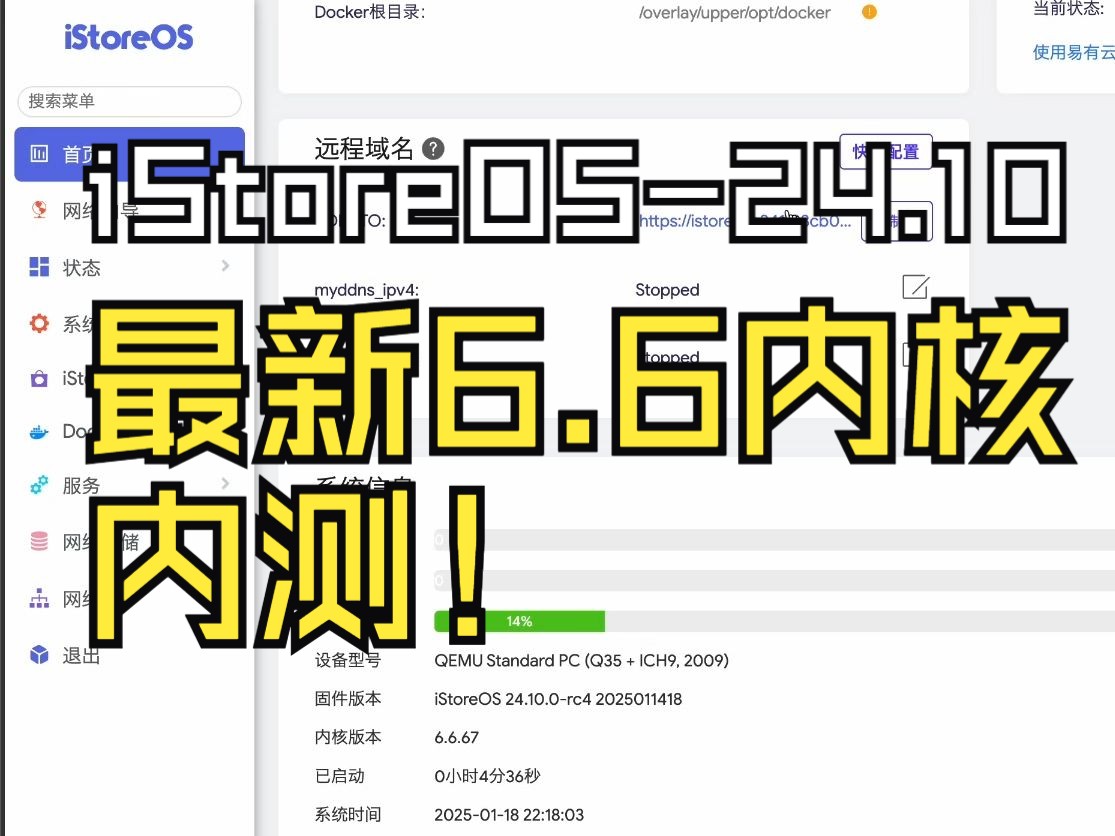The width and height of the screenshot is (1115, 836).
Task: Open iStore from the sidebar
Action: [40, 379]
